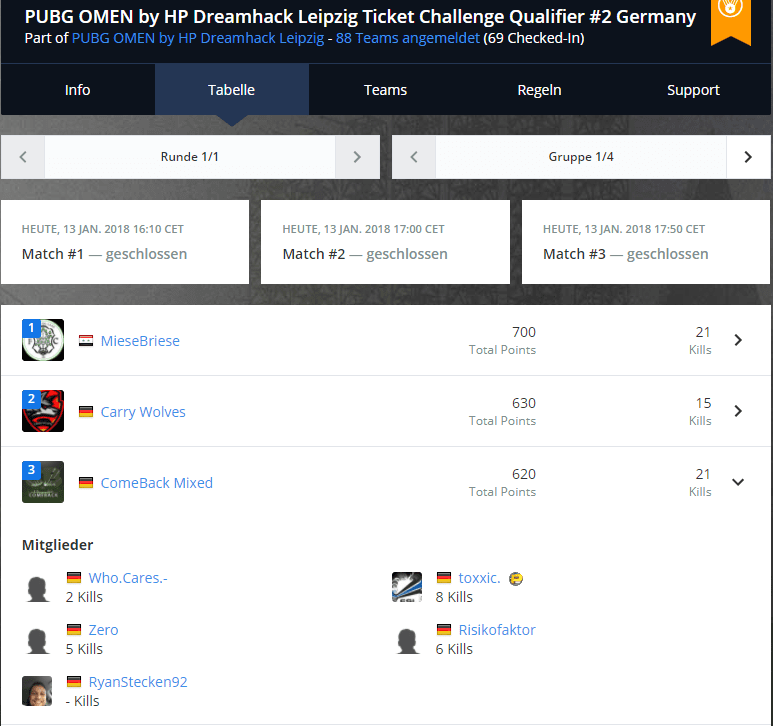Image resolution: width=773 pixels, height=726 pixels.
Task: Click next arrow beside Runde 1/1
Action: pos(357,157)
